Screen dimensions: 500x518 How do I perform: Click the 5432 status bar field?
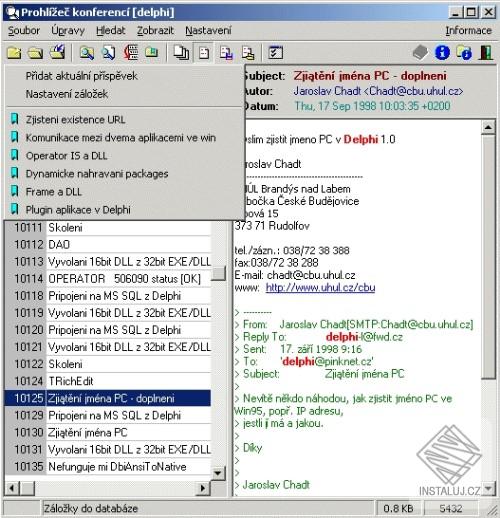point(451,508)
